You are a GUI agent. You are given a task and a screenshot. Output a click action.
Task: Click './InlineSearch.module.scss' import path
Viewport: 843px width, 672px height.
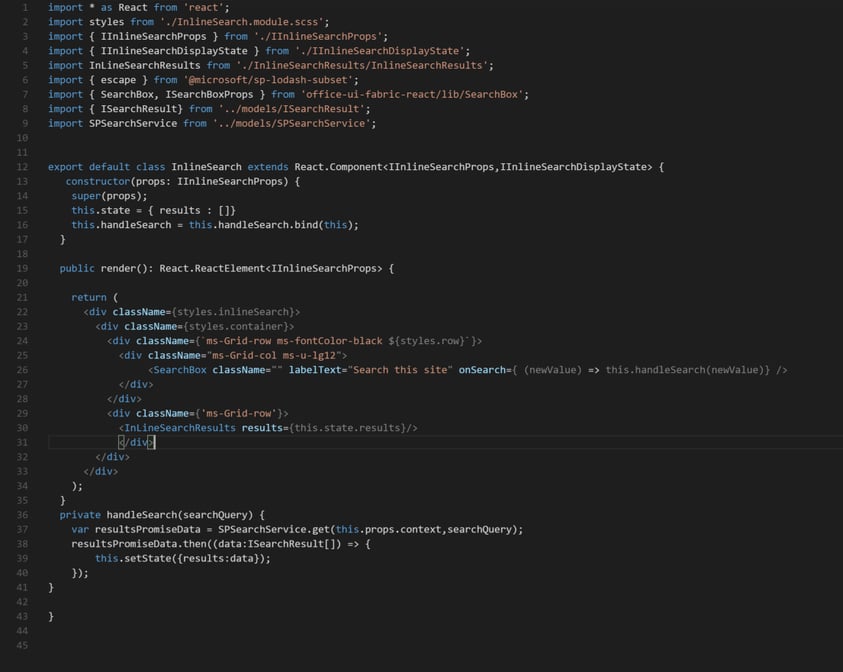click(242, 22)
